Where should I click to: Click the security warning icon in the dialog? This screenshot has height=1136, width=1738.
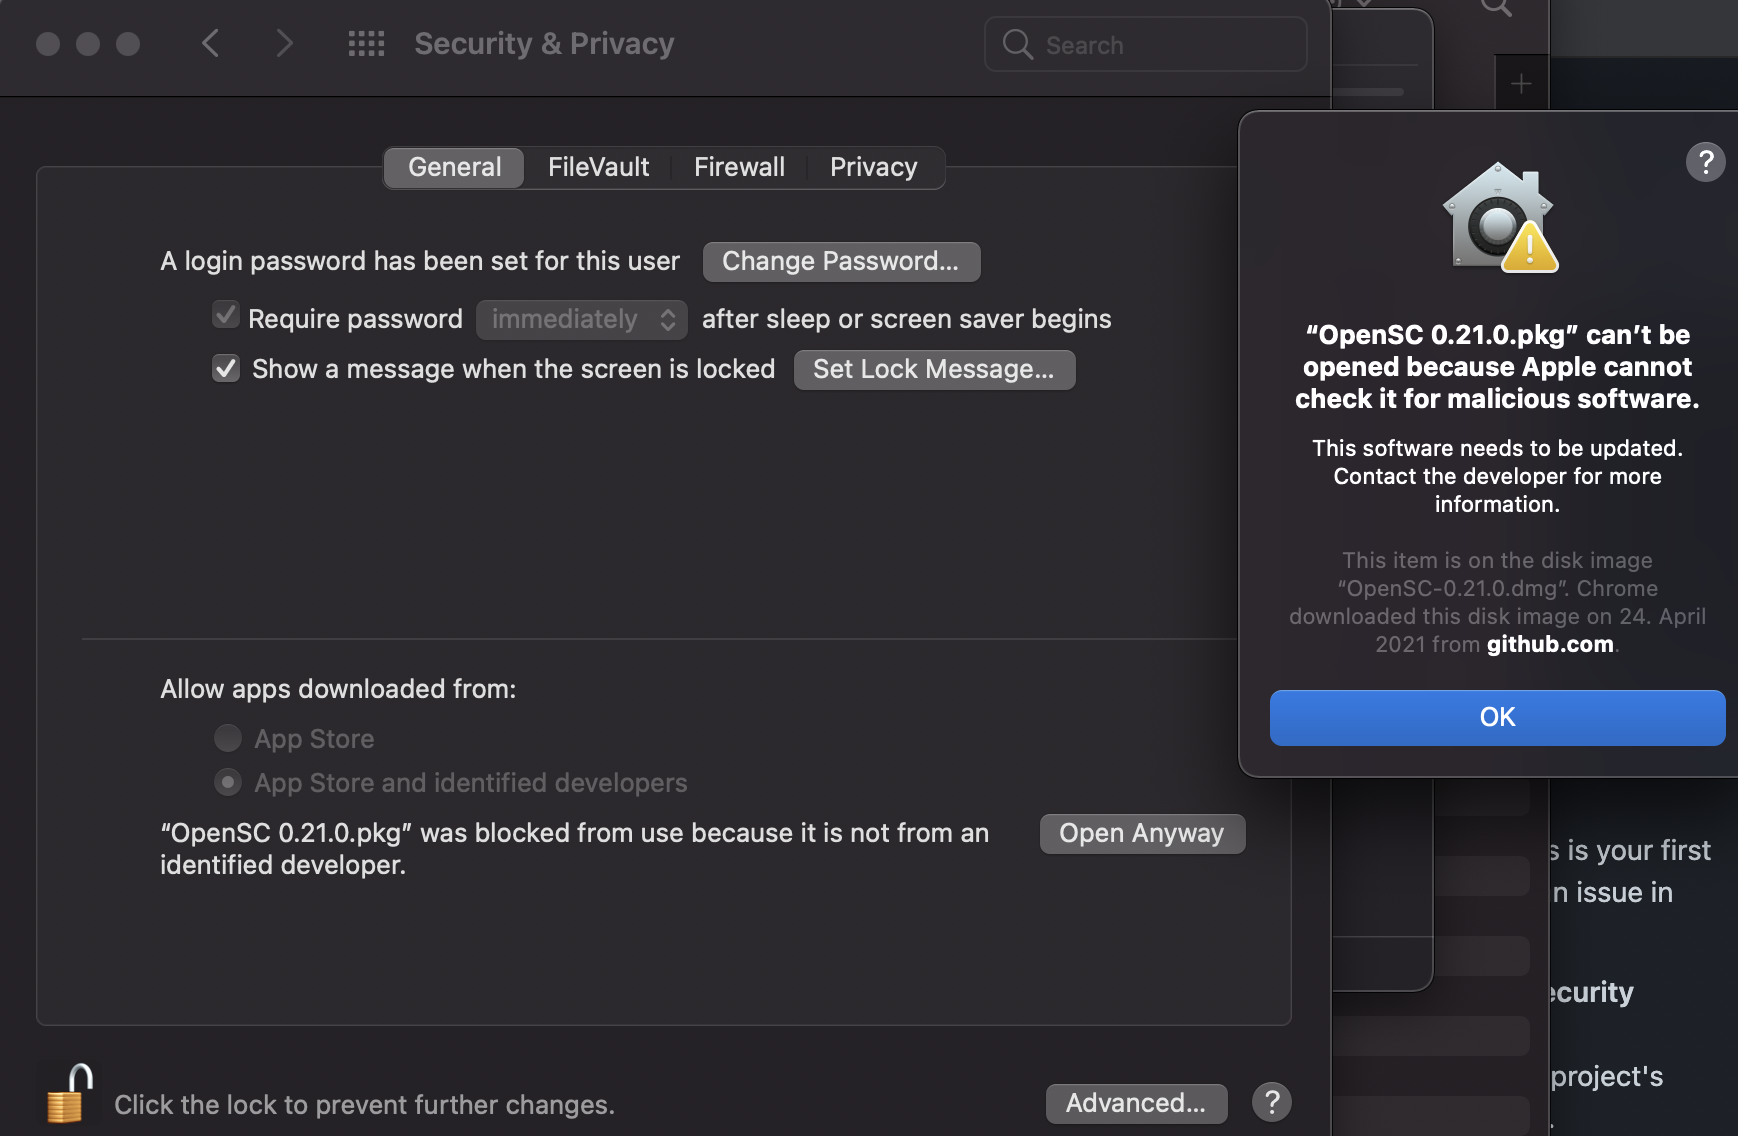1497,216
